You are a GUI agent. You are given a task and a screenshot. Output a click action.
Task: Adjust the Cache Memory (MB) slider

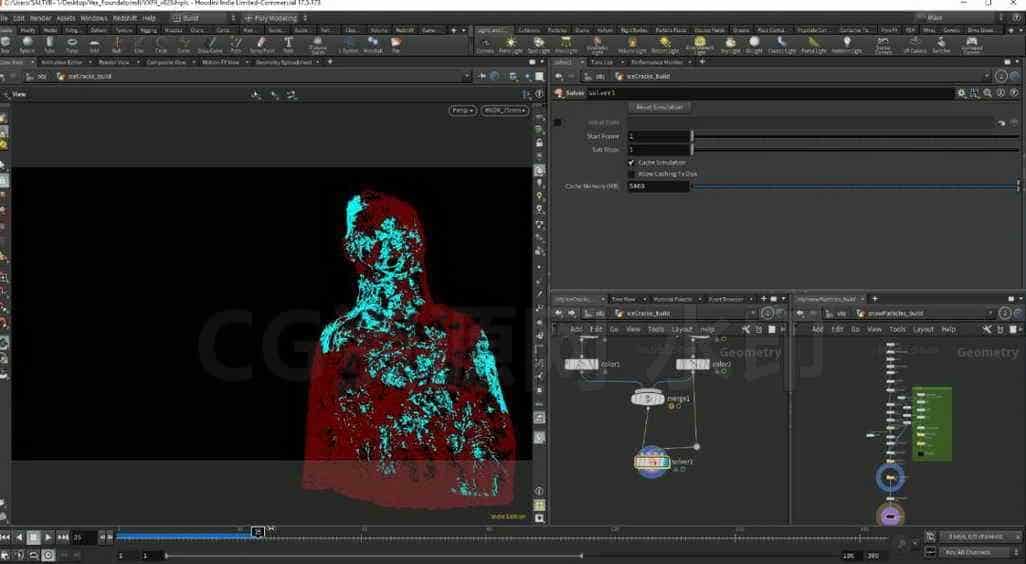click(x=855, y=186)
